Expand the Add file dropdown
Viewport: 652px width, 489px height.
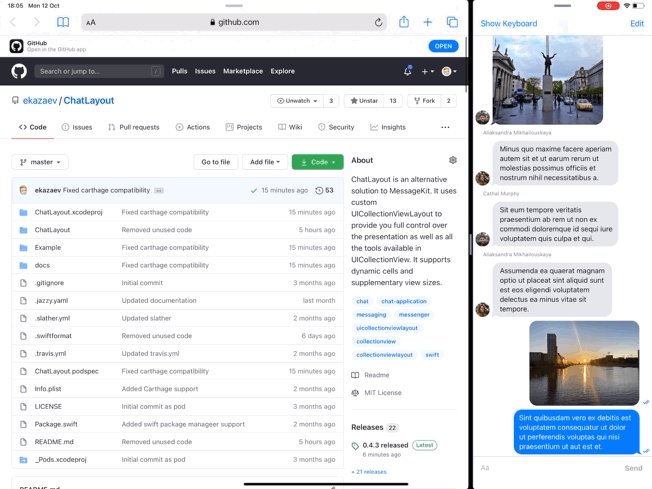265,162
